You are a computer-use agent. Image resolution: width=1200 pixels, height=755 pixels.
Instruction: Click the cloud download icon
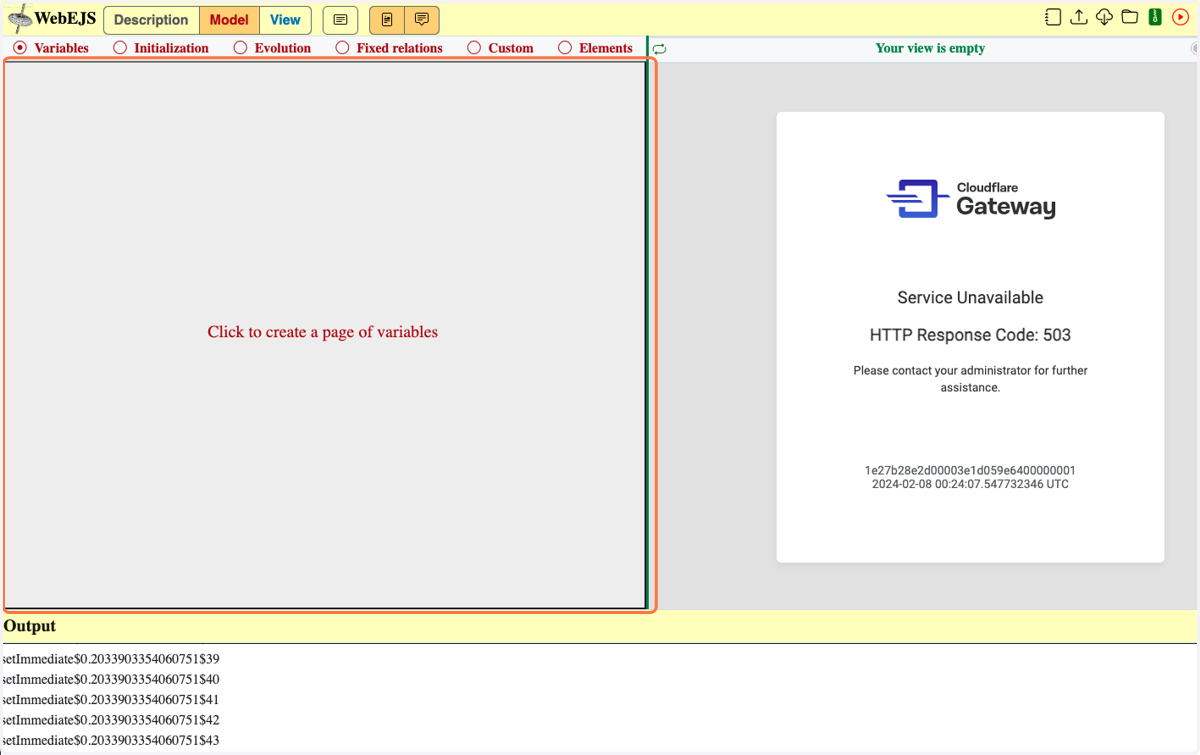tap(1104, 17)
